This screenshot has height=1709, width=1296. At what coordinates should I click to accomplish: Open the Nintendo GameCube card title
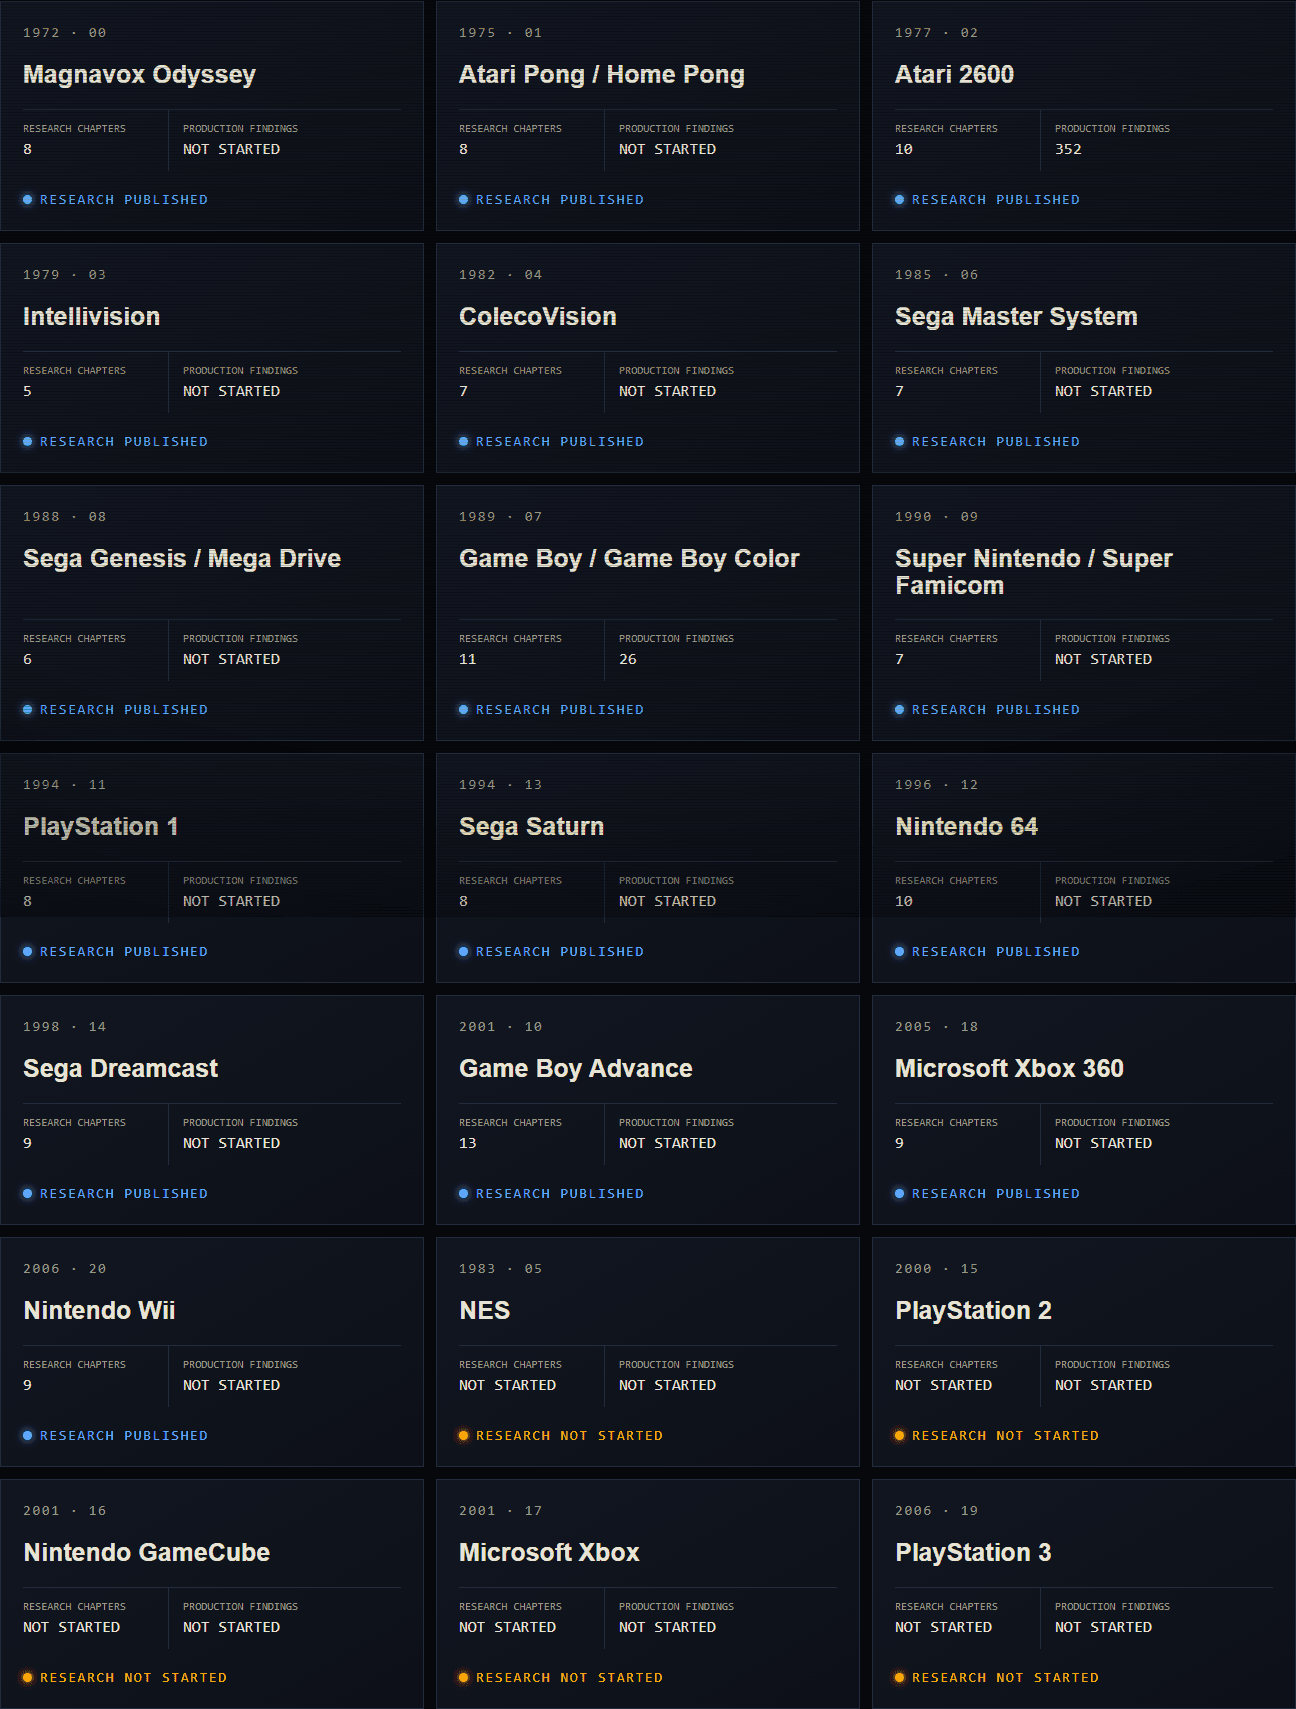click(146, 1553)
